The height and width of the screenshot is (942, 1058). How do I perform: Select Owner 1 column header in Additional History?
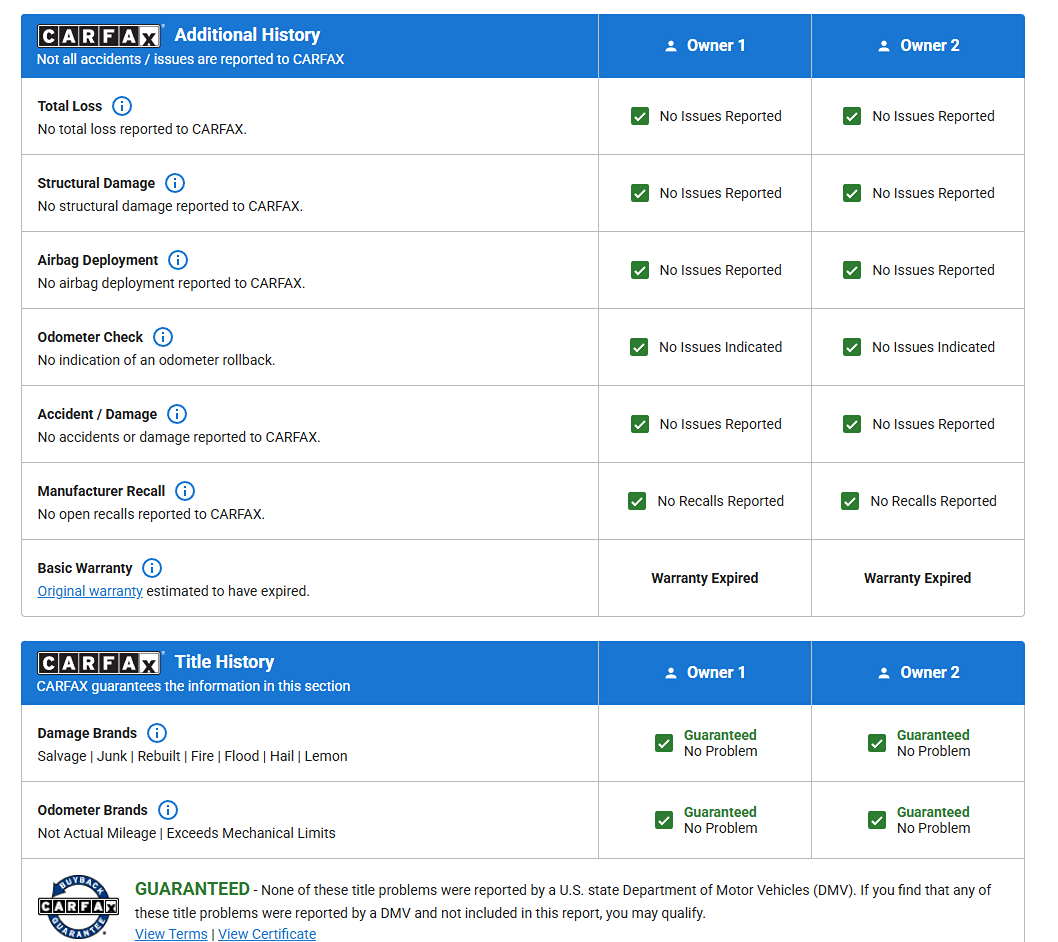tap(705, 46)
